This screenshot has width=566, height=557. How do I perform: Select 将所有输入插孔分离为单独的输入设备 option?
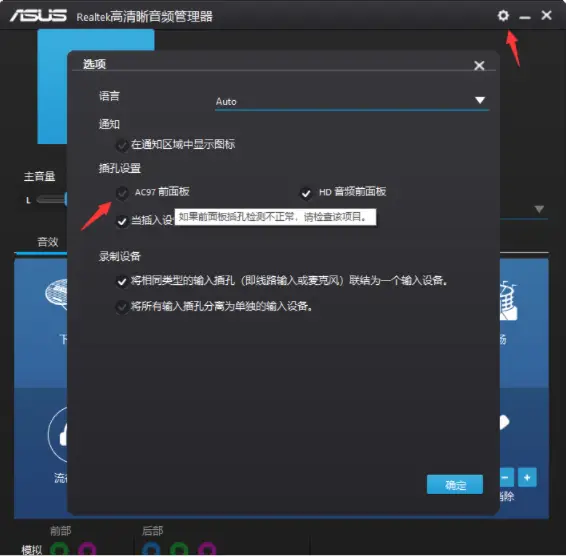click(122, 307)
